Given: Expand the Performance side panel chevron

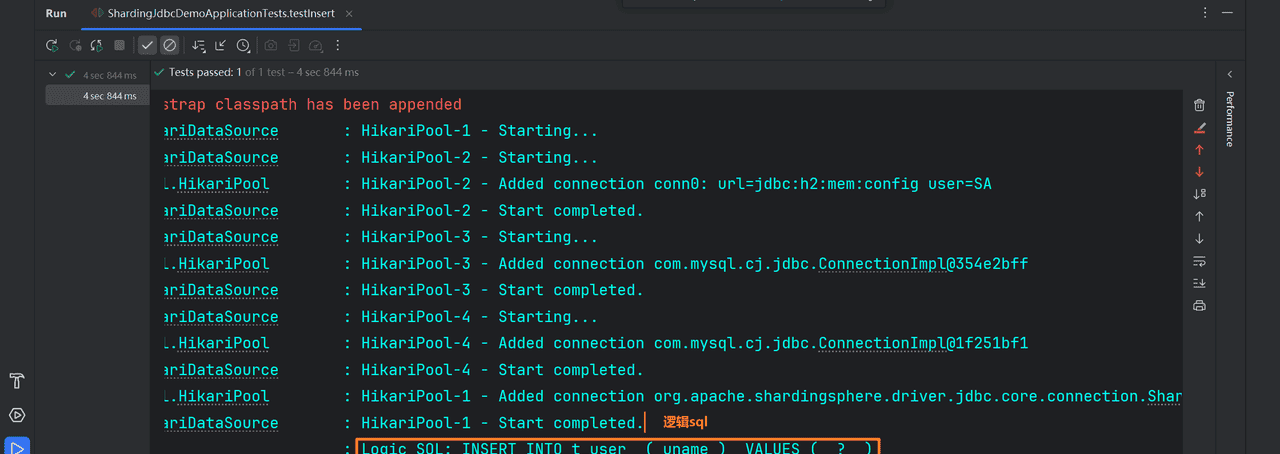Looking at the screenshot, I should (x=1230, y=74).
